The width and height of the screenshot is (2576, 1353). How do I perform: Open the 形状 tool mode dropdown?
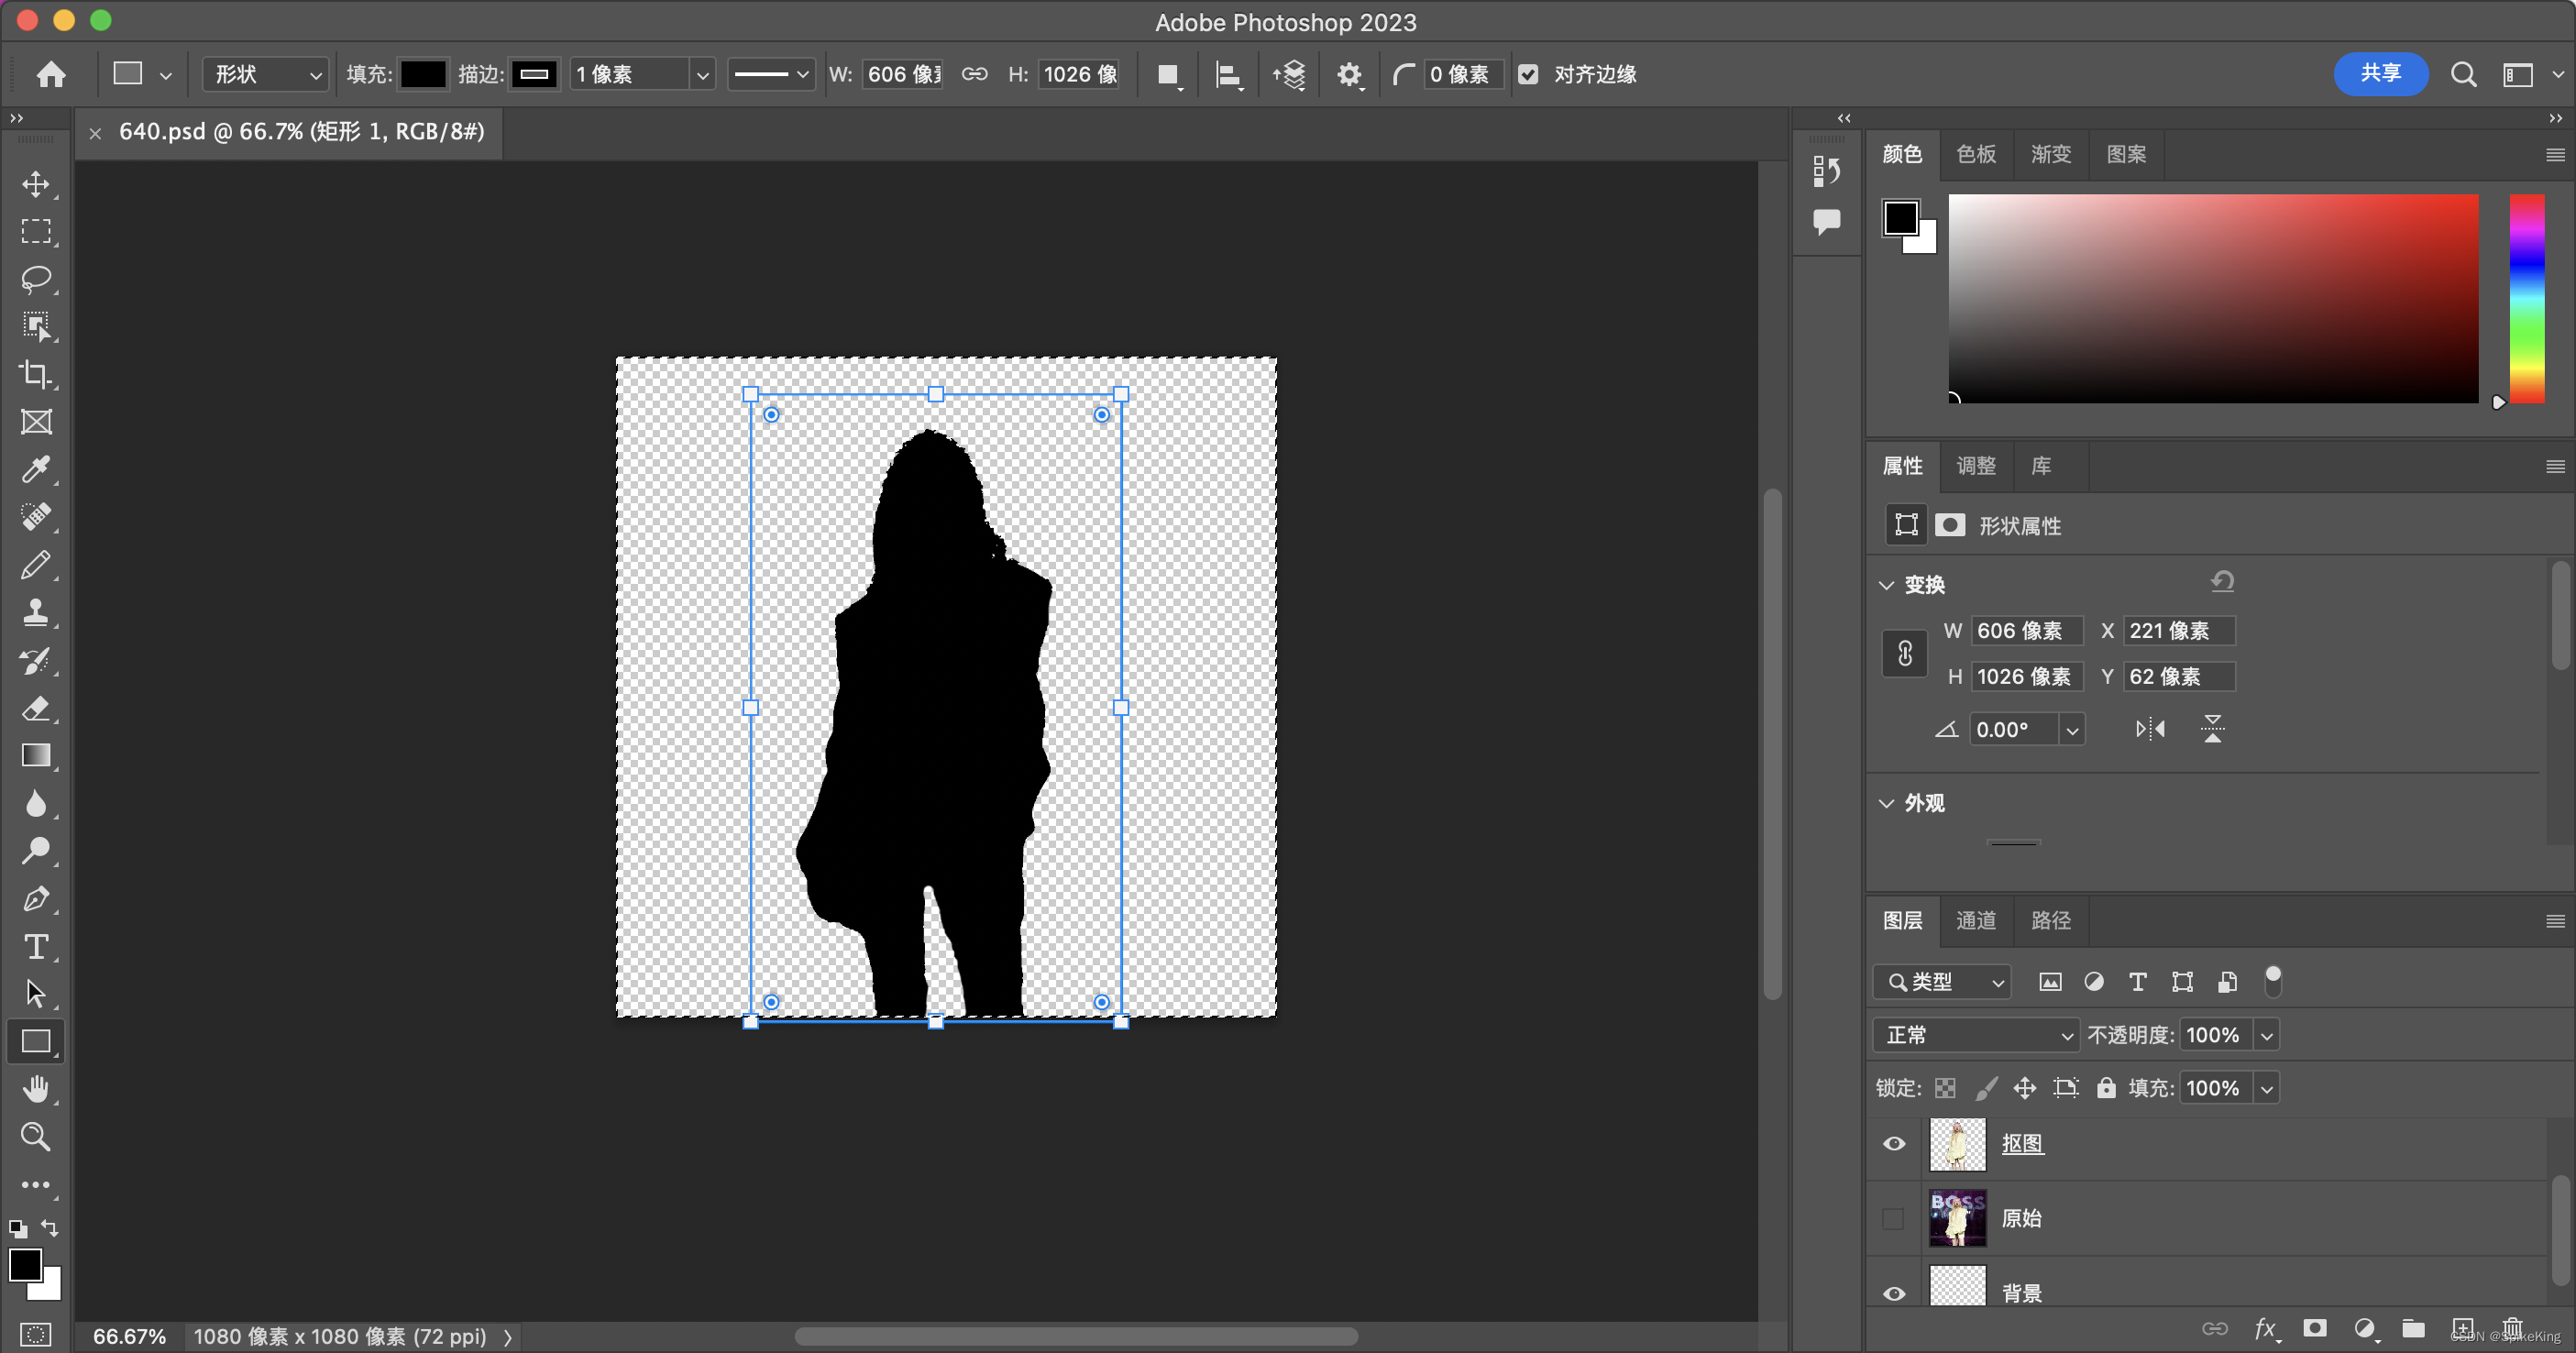266,74
